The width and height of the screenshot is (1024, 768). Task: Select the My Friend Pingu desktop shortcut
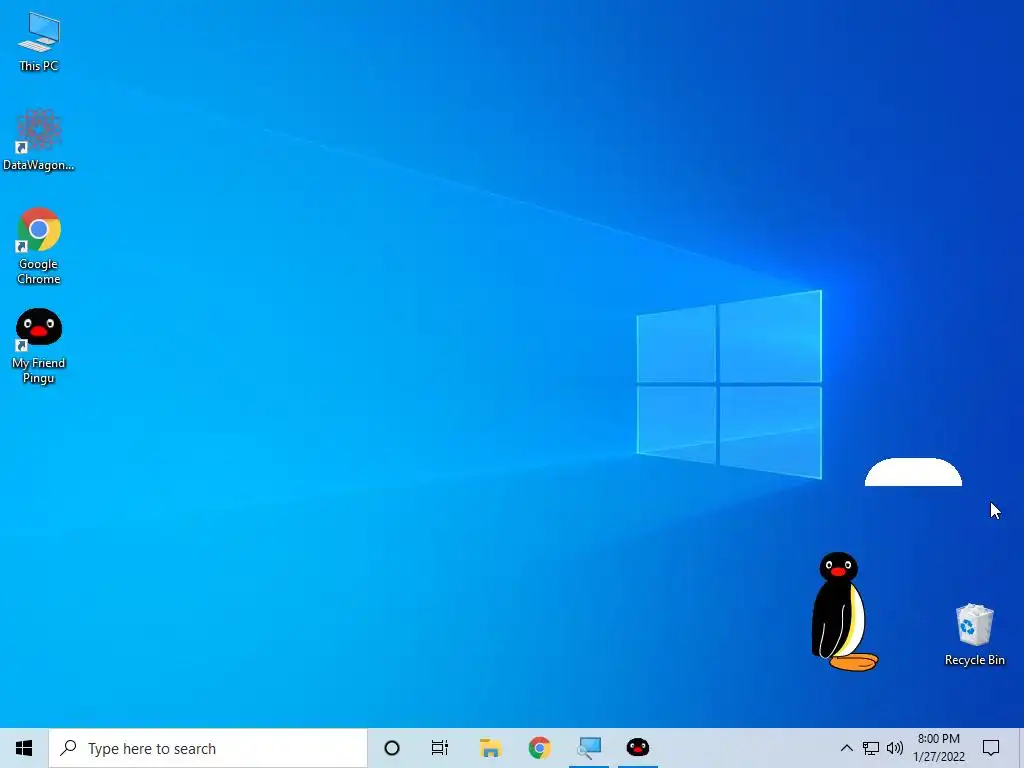click(x=39, y=346)
